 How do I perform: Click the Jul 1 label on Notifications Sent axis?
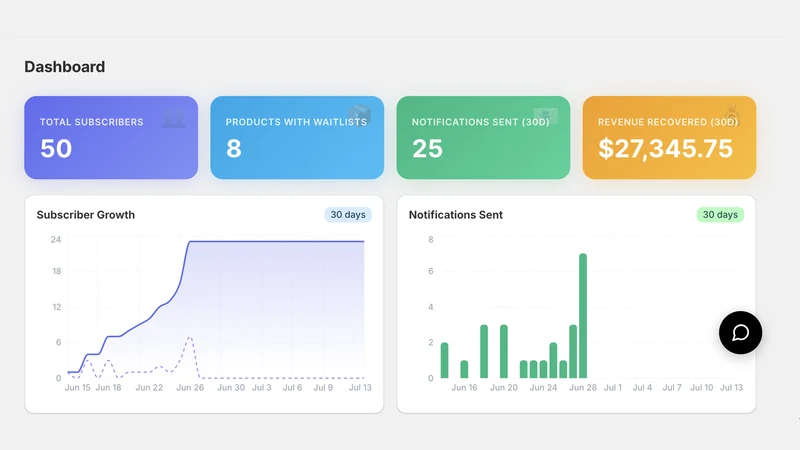(613, 388)
